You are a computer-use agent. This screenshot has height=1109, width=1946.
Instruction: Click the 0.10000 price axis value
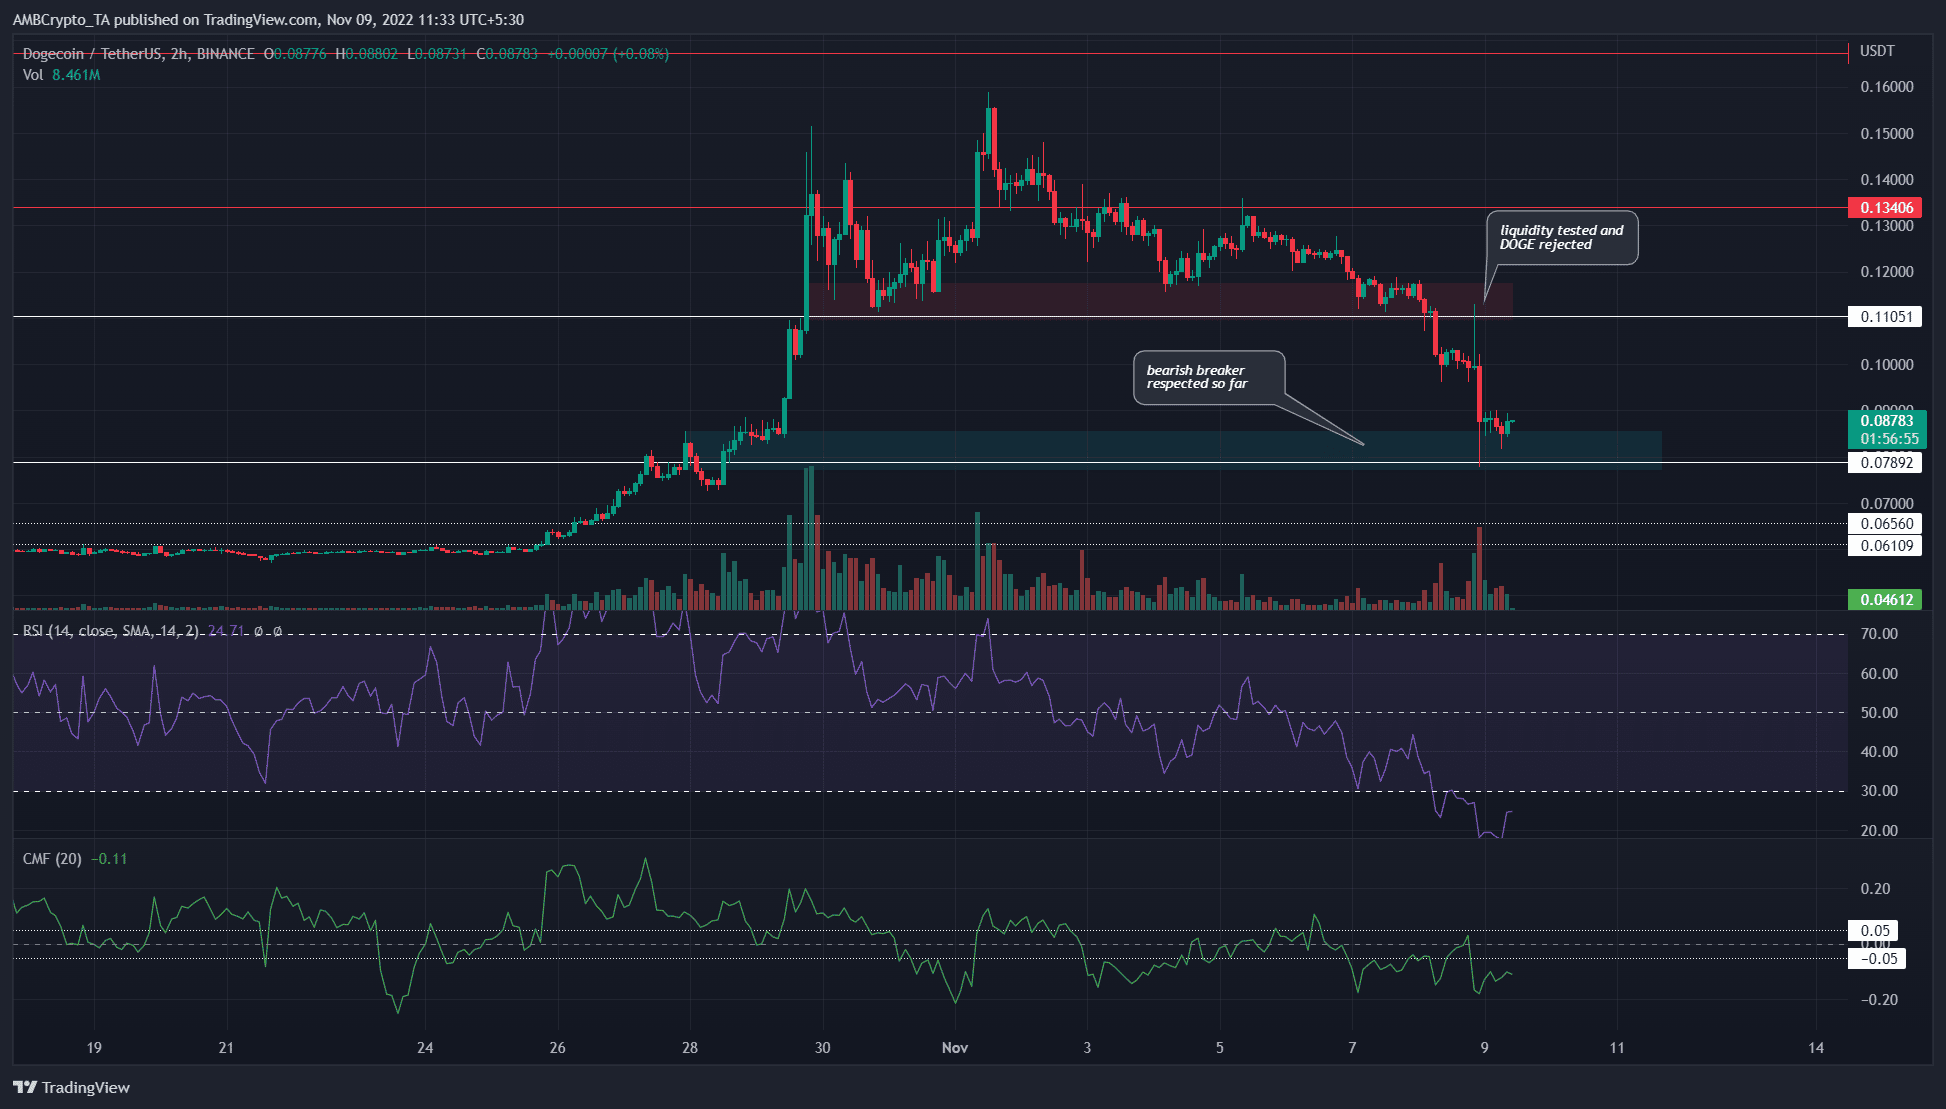[x=1887, y=365]
